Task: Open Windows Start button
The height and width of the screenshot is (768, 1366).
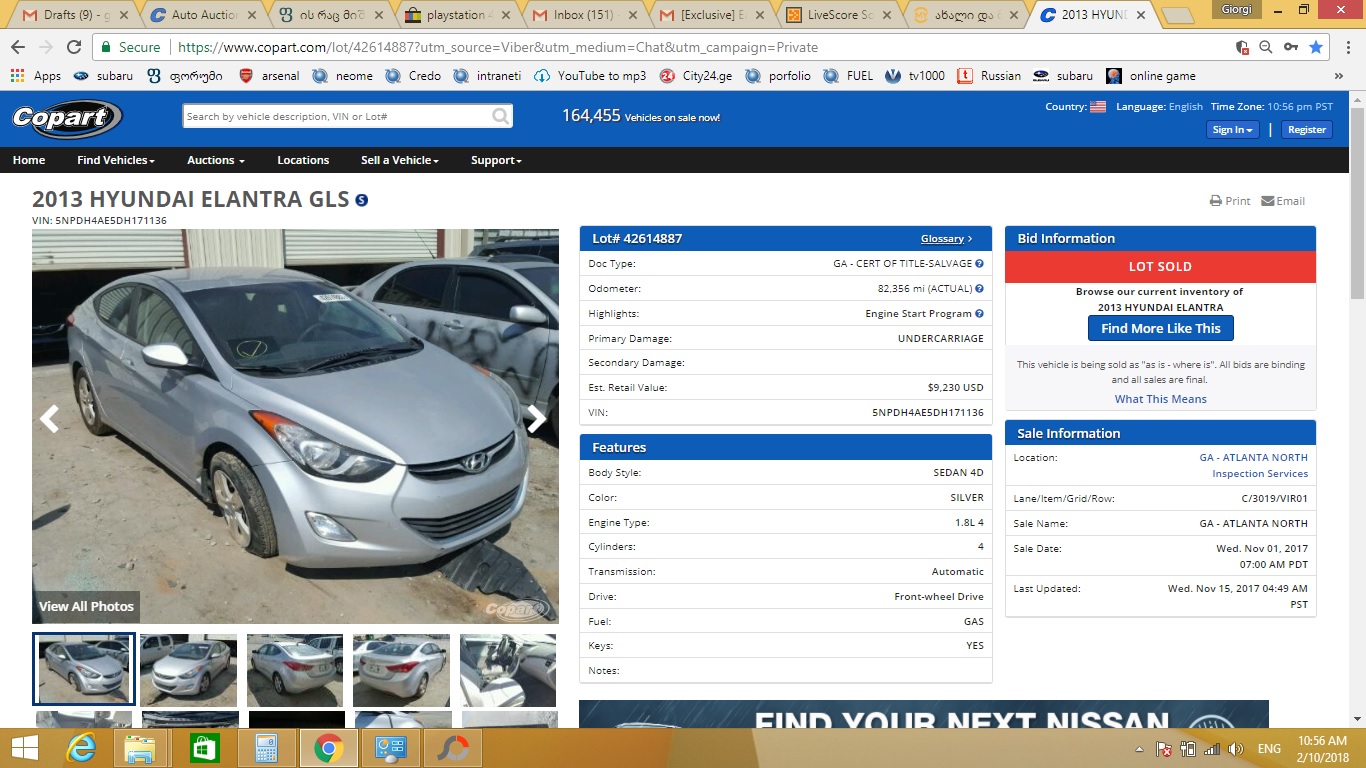Action: [x=24, y=748]
